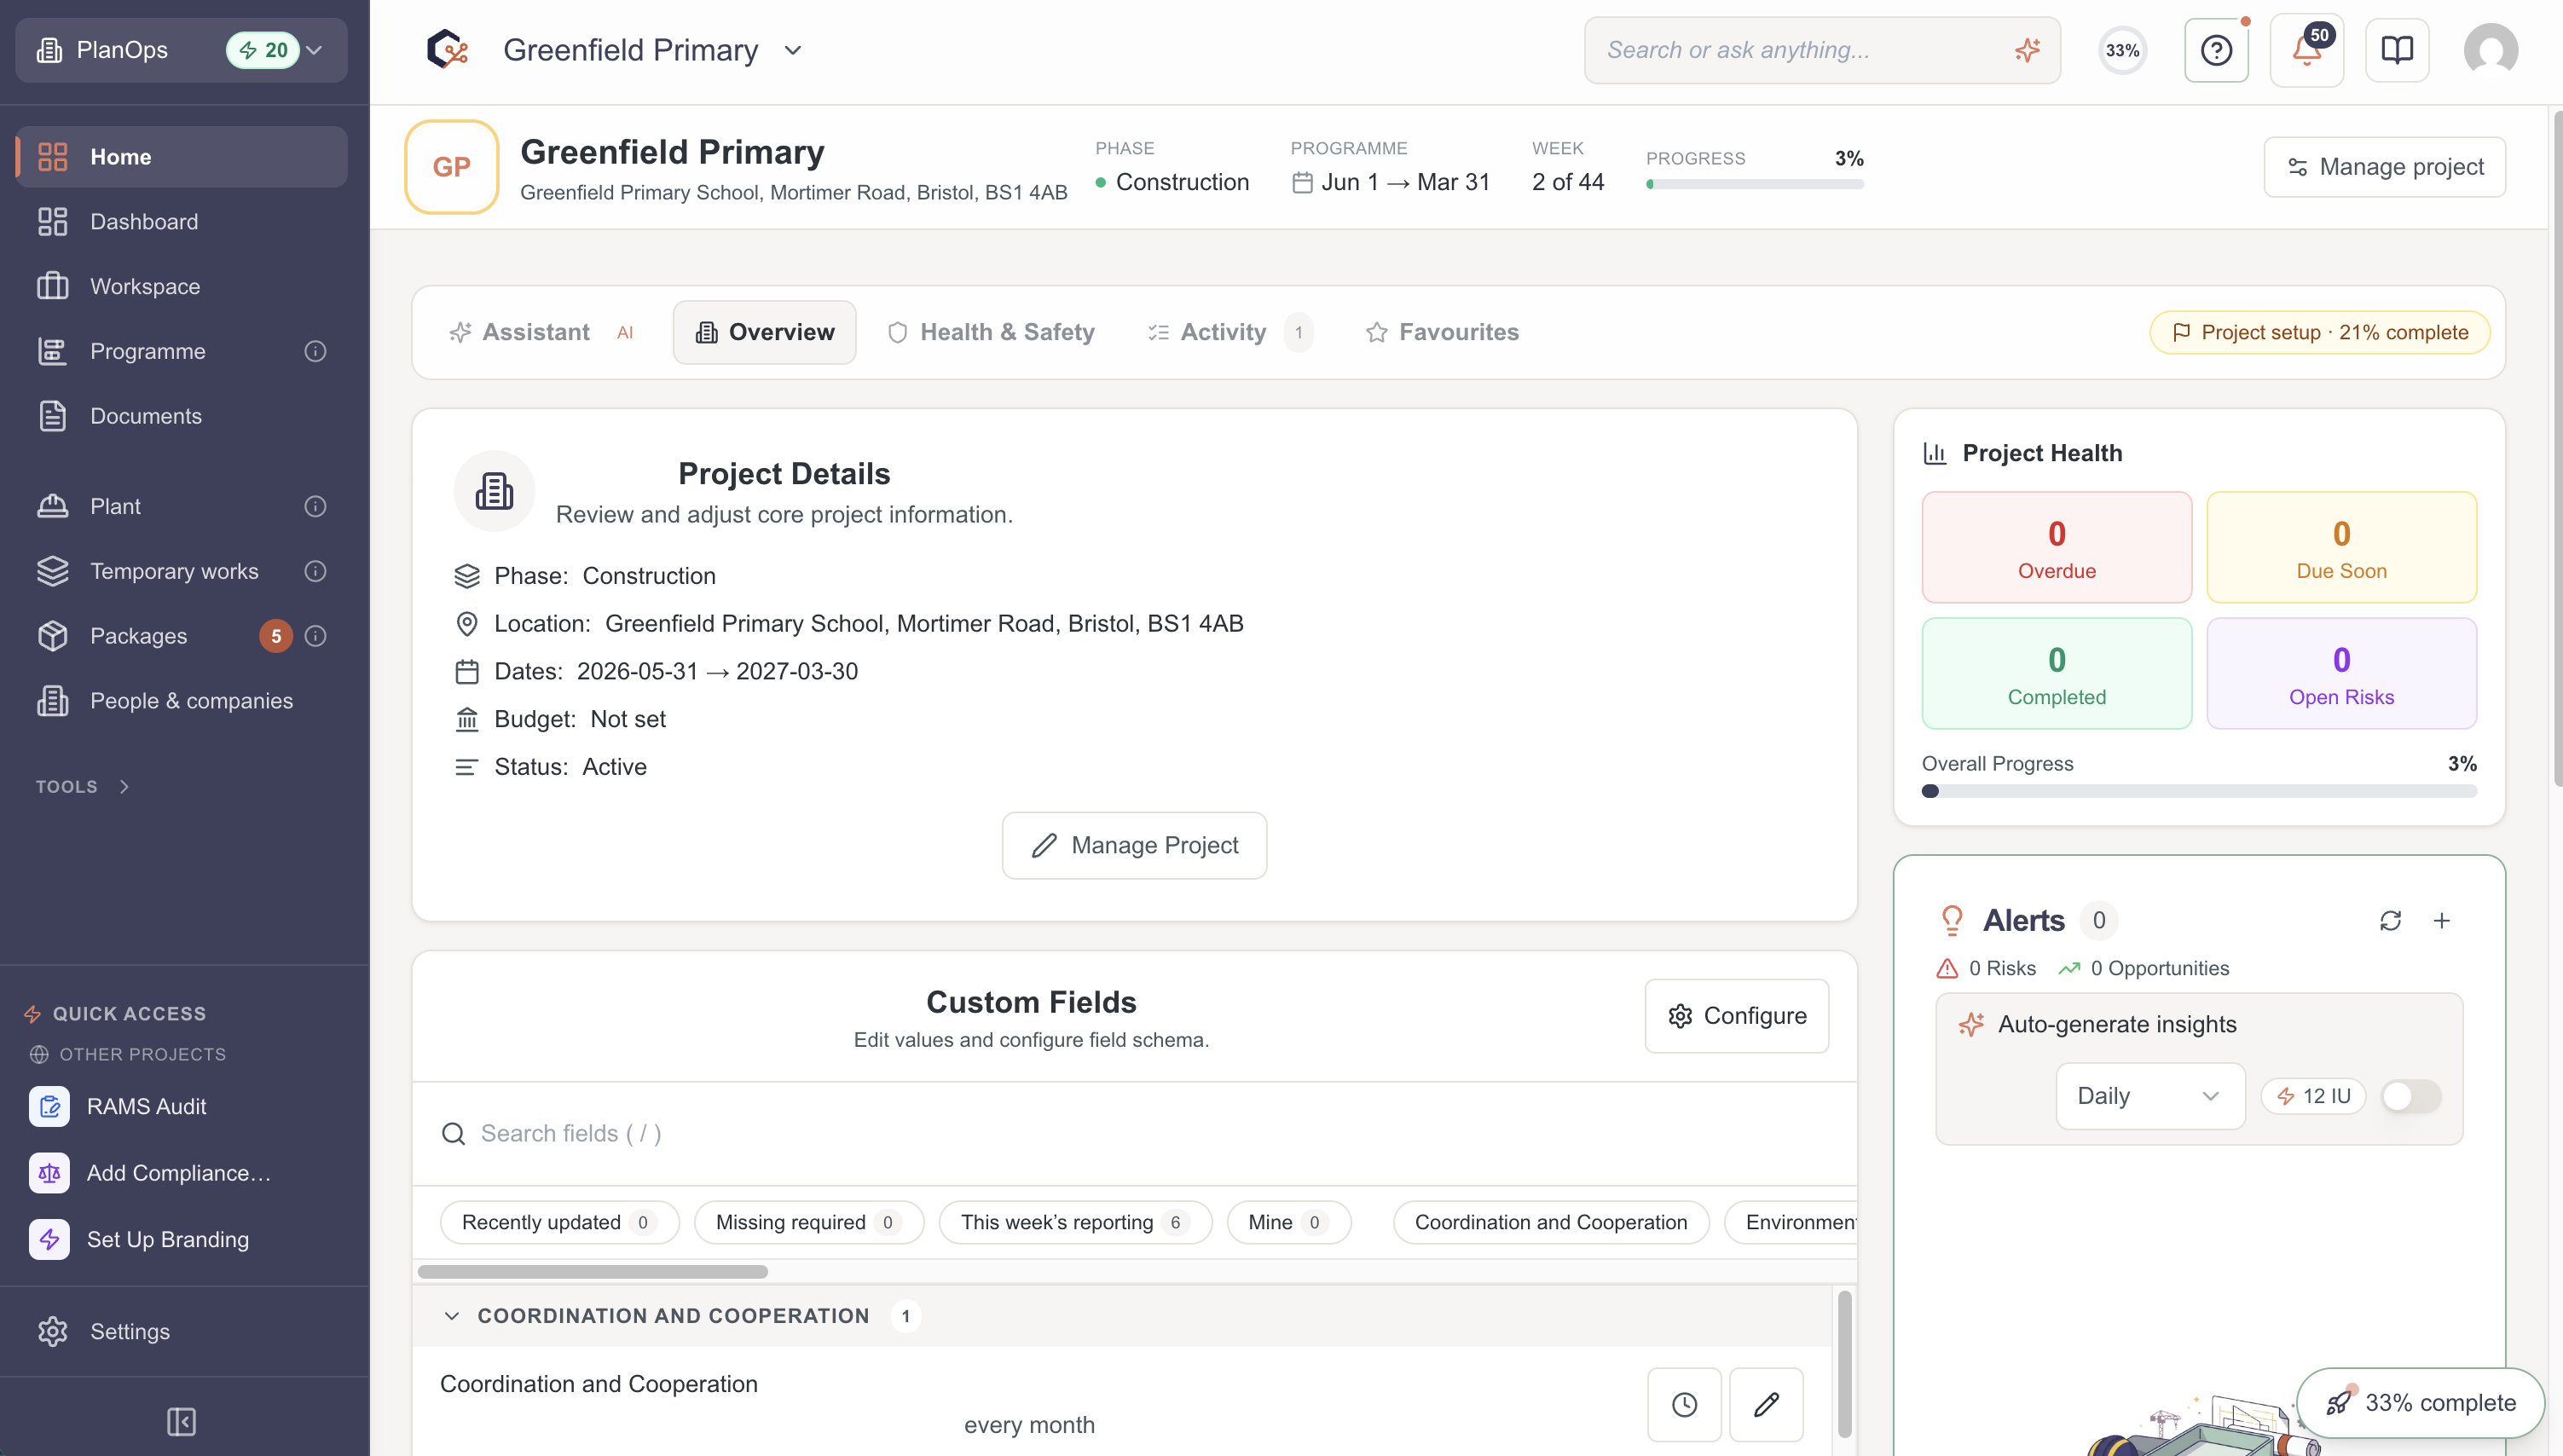The width and height of the screenshot is (2563, 1456).
Task: Click the Overdue health card
Action: coord(2056,547)
